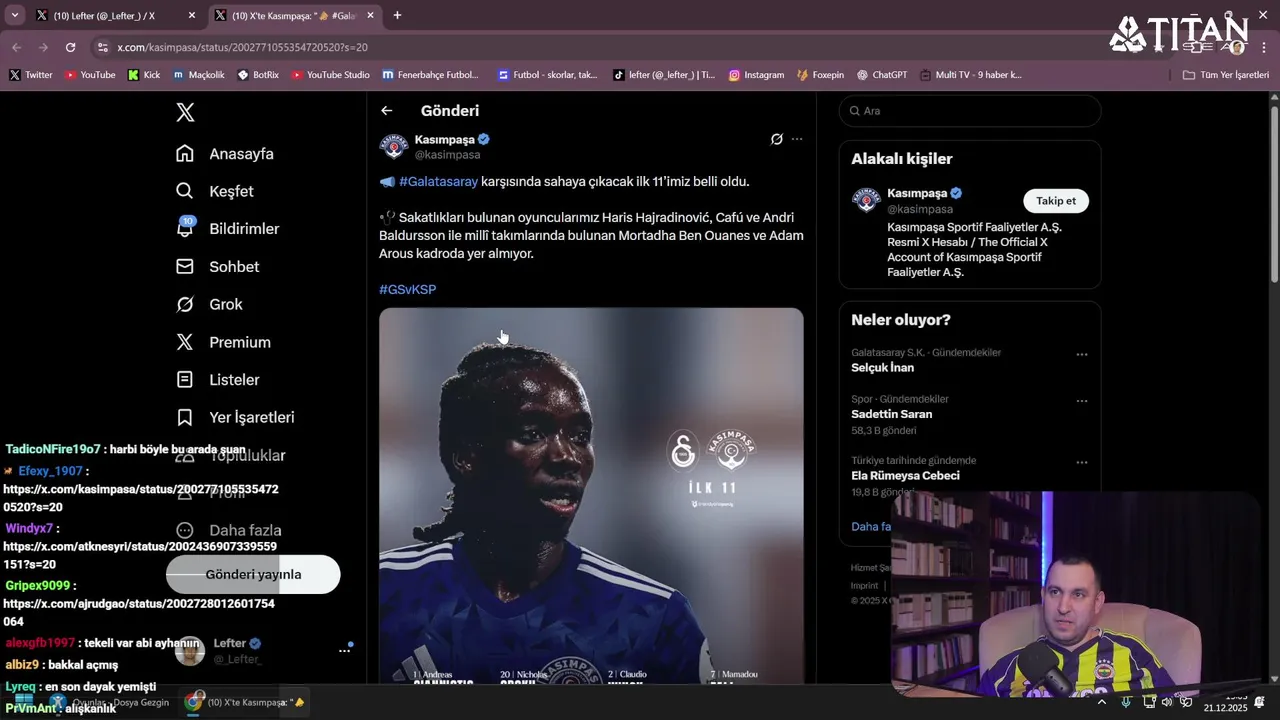Click the bookmark ribbon icon in sidebar

(x=185, y=417)
